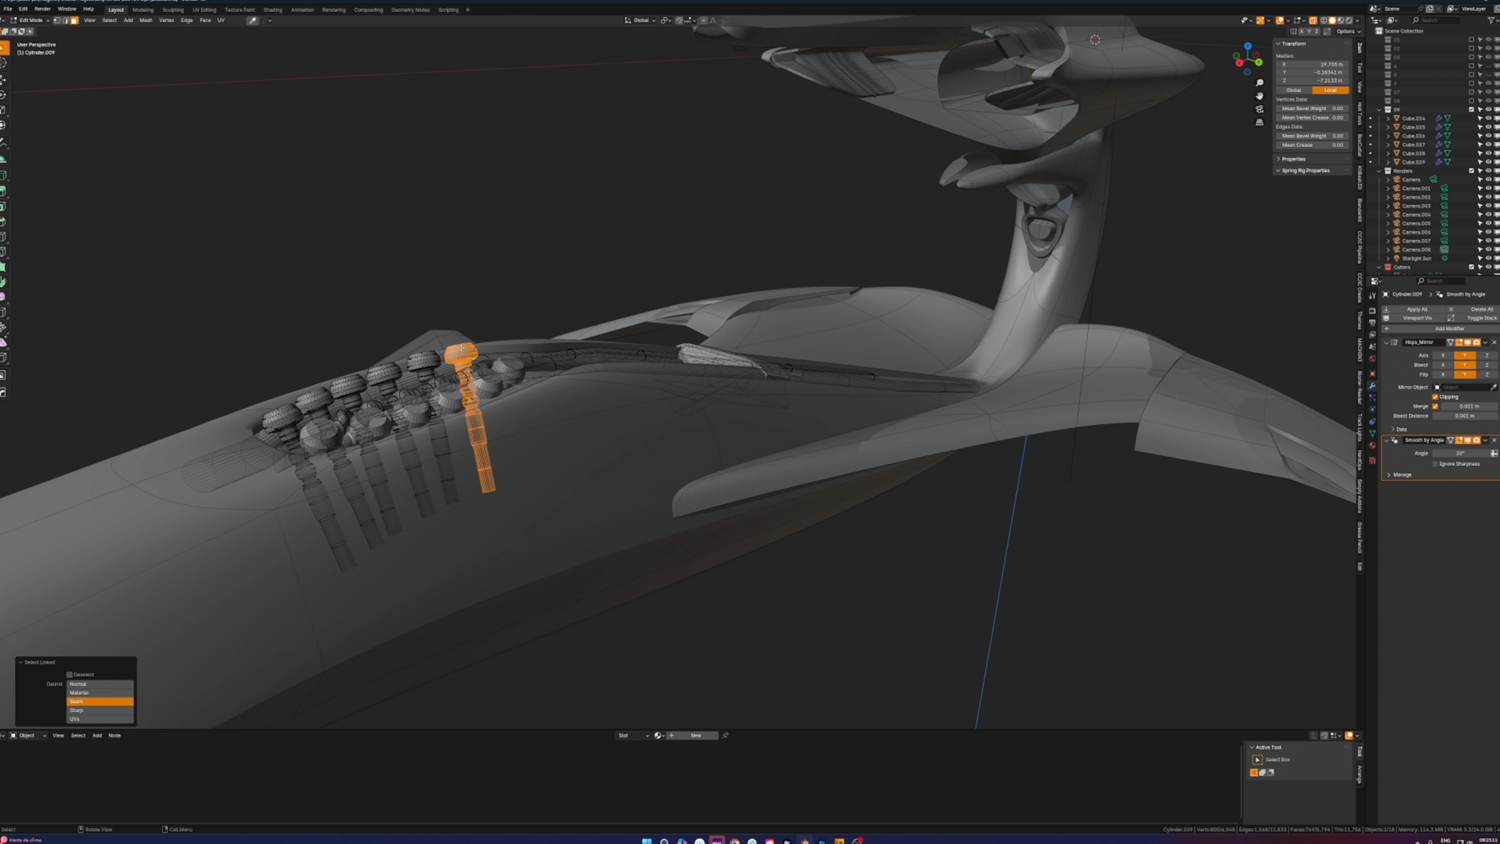Hide the Starlight Sun object
1500x844 pixels.
pyautogui.click(x=1488, y=258)
